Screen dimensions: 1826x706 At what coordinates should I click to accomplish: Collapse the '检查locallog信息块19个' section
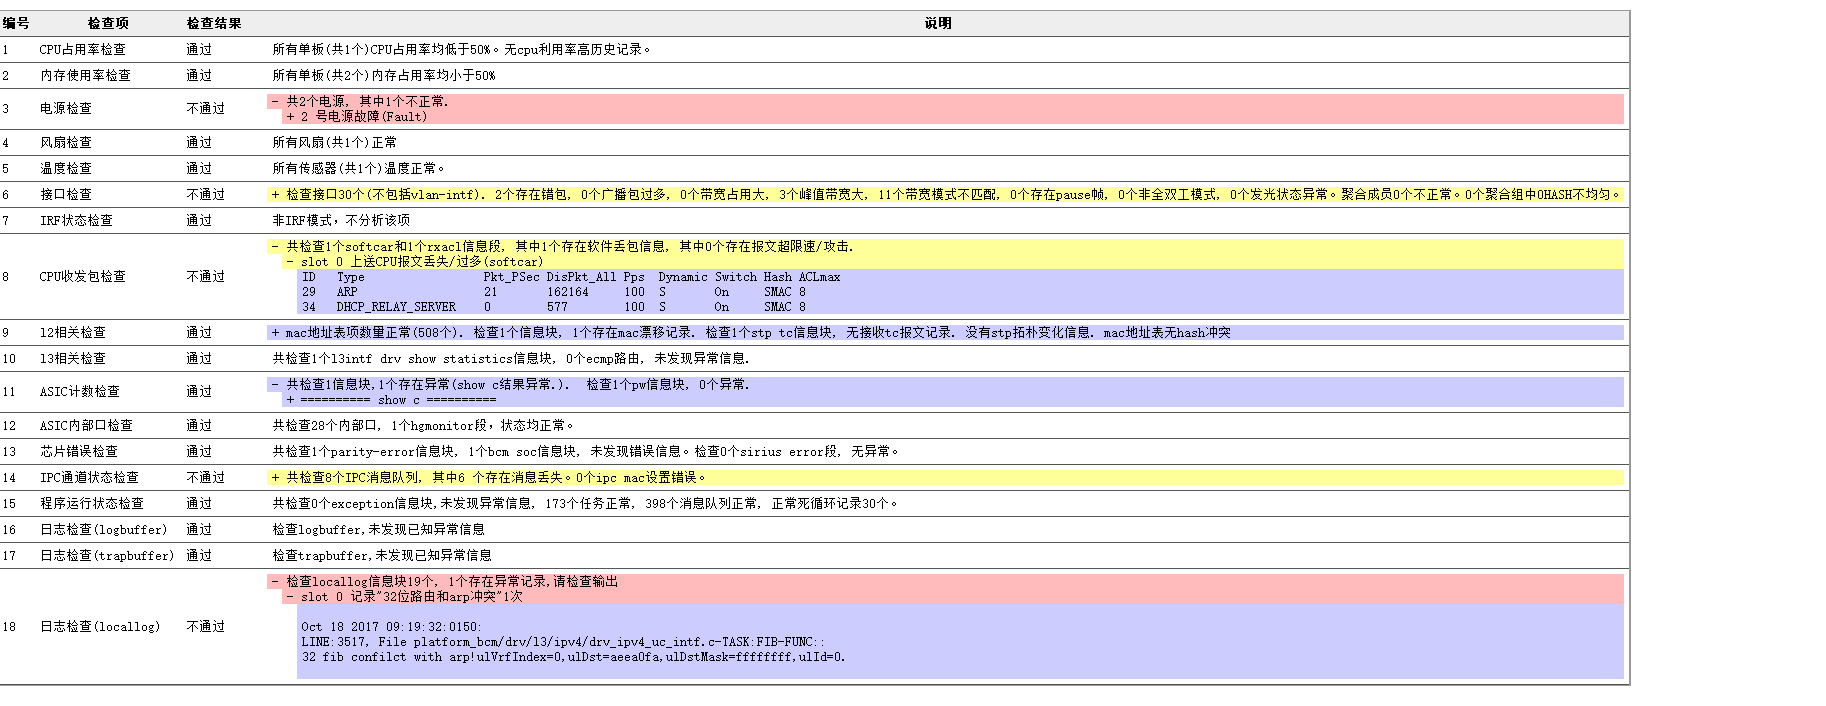tap(275, 581)
